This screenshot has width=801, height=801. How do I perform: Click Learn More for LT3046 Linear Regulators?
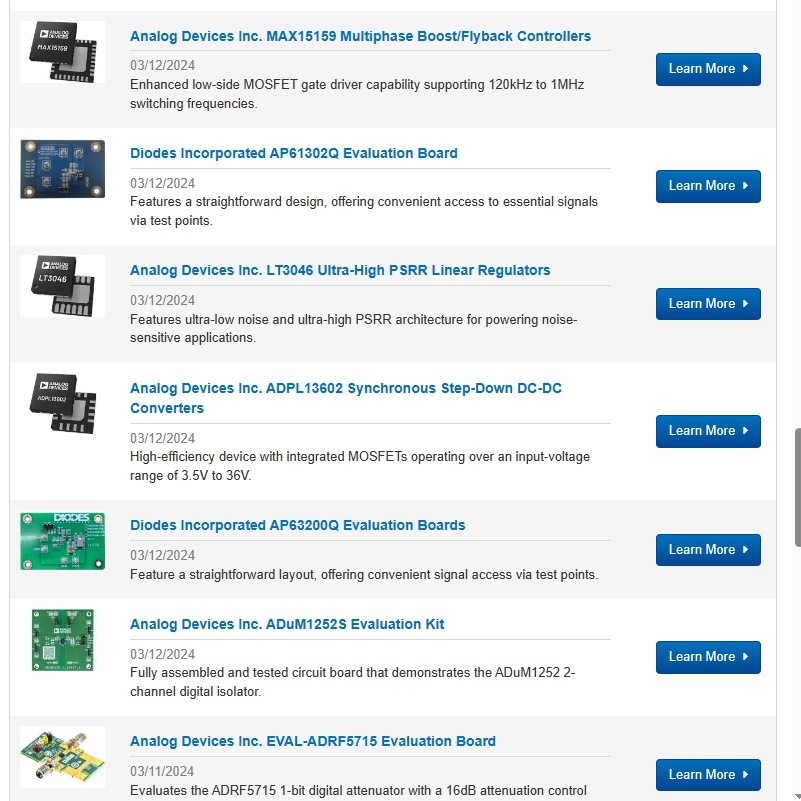[708, 303]
